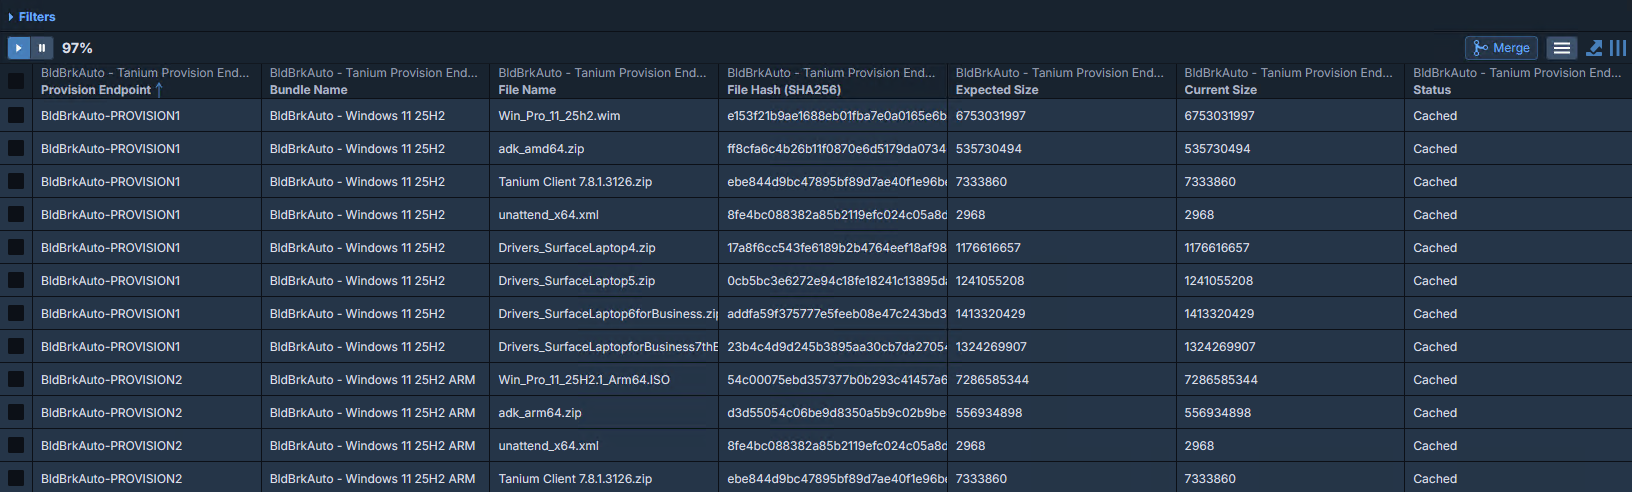Click BldBrkAuto-PROVISION1 in the Drivers_SurfaceLaptop4.zip row
Screen dimensions: 1632x492
(x=111, y=248)
